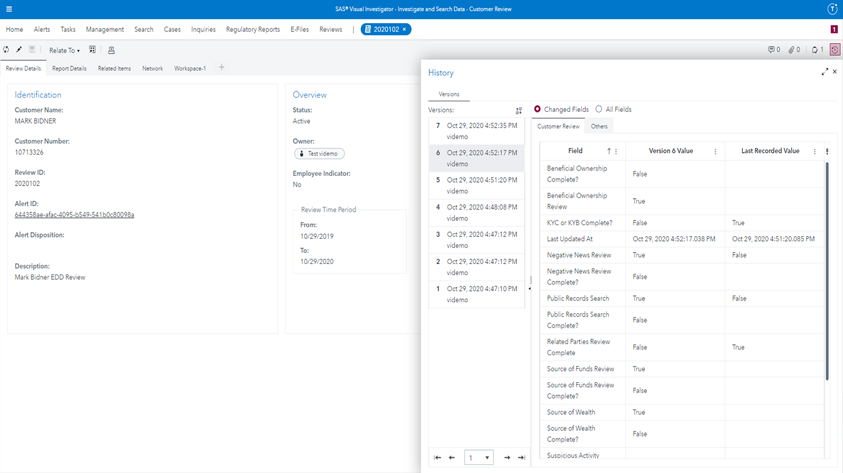Open the user profile T icon
This screenshot has height=473, width=843.
832,9
